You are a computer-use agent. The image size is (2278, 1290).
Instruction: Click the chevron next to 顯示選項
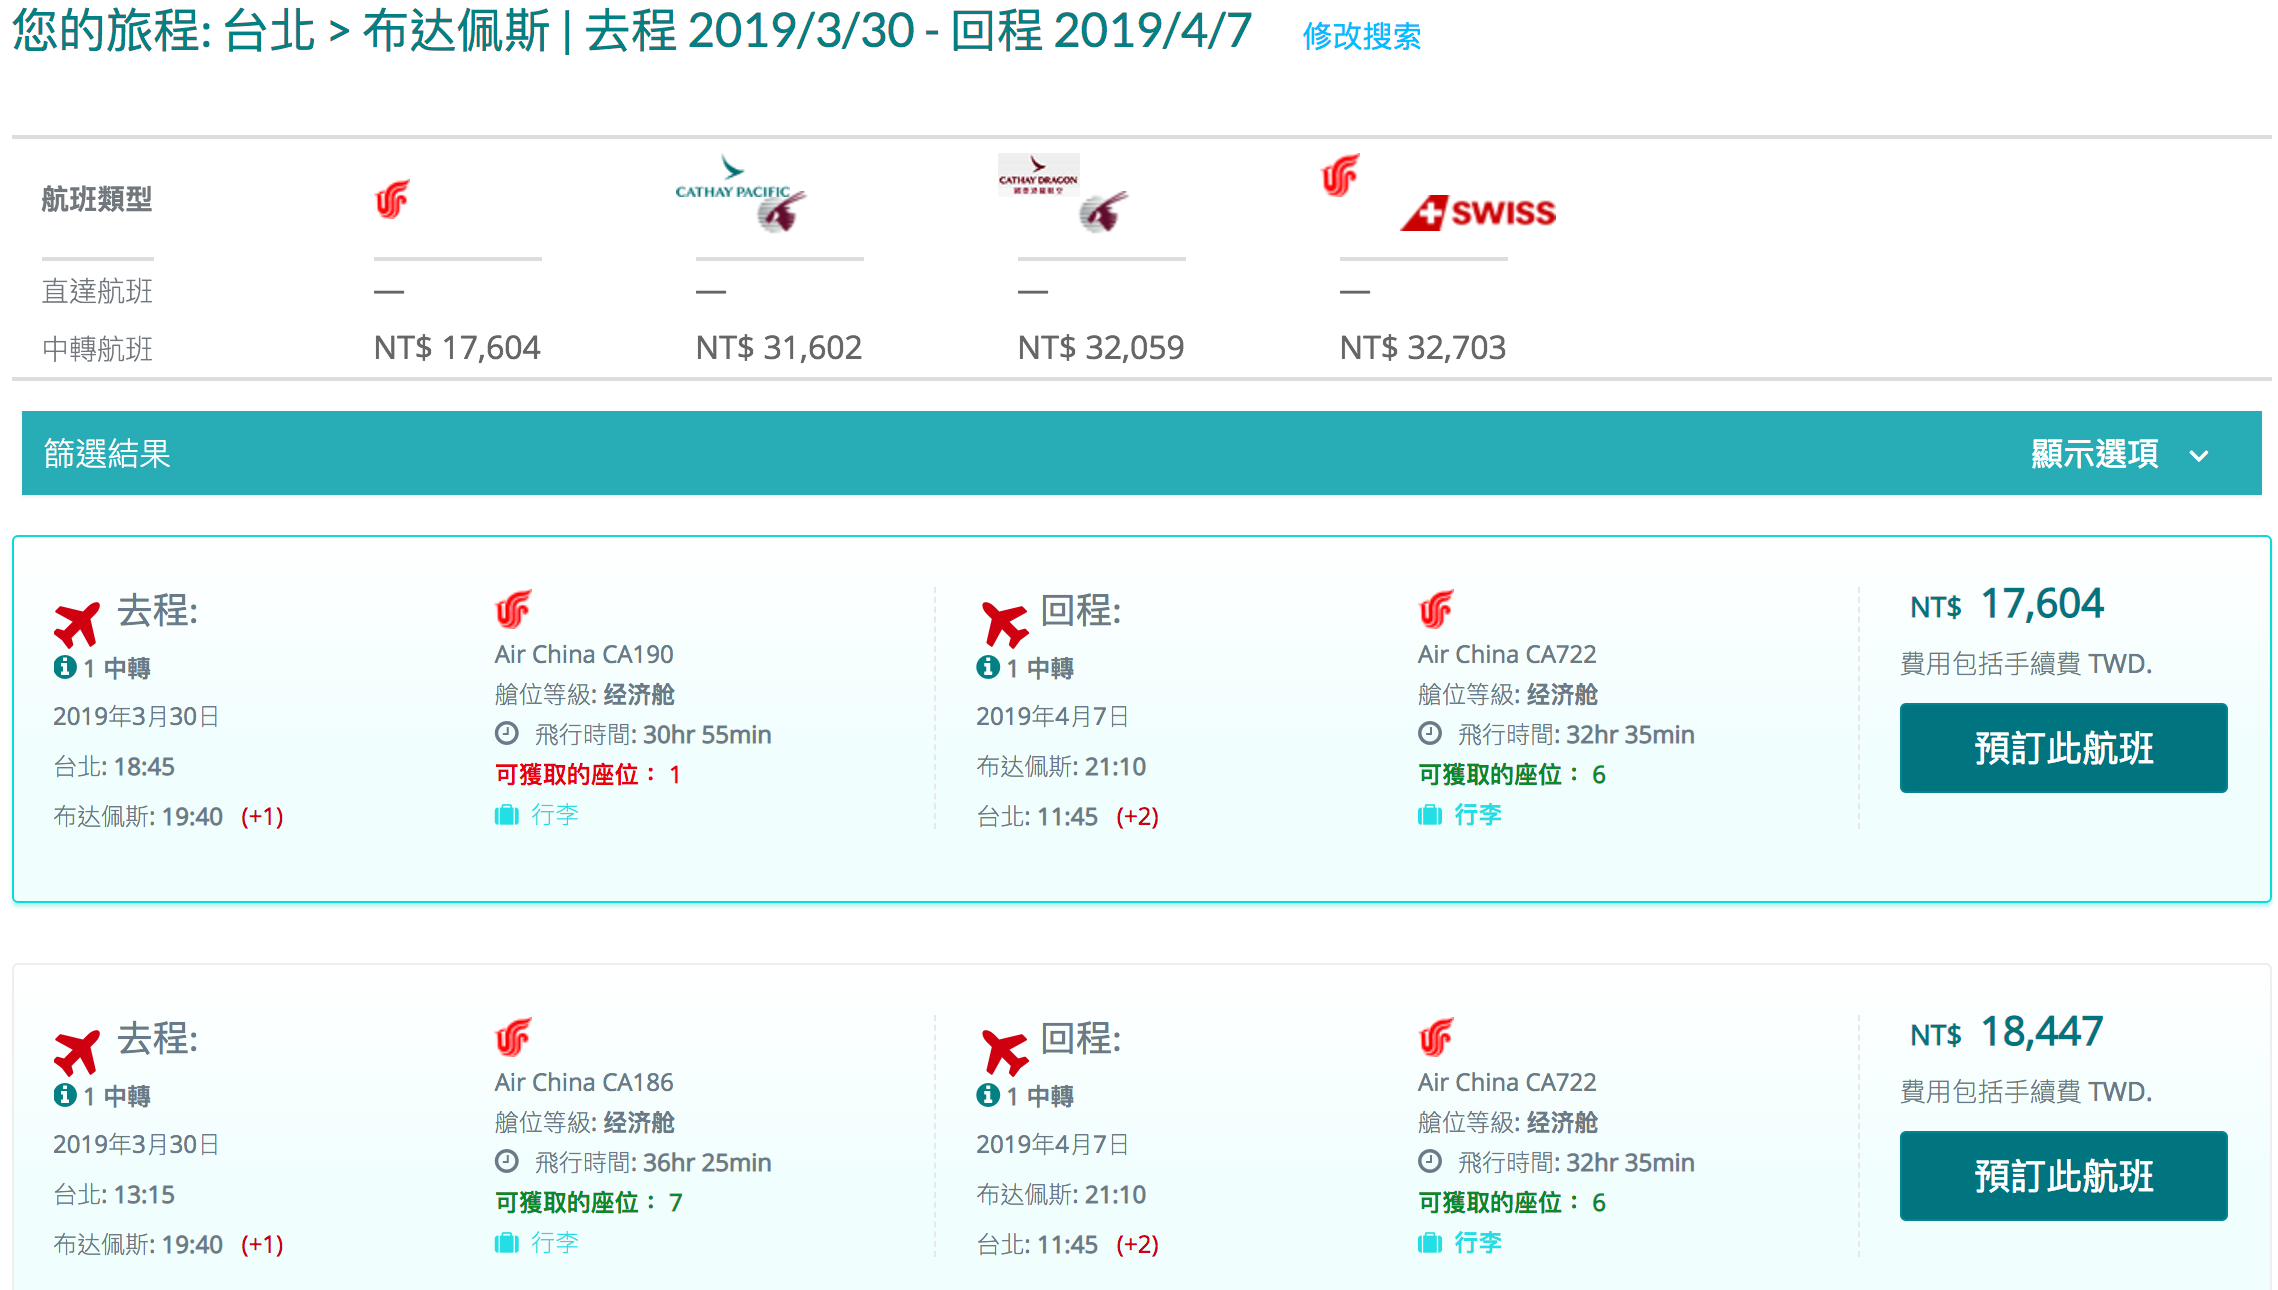pyautogui.click(x=2199, y=456)
